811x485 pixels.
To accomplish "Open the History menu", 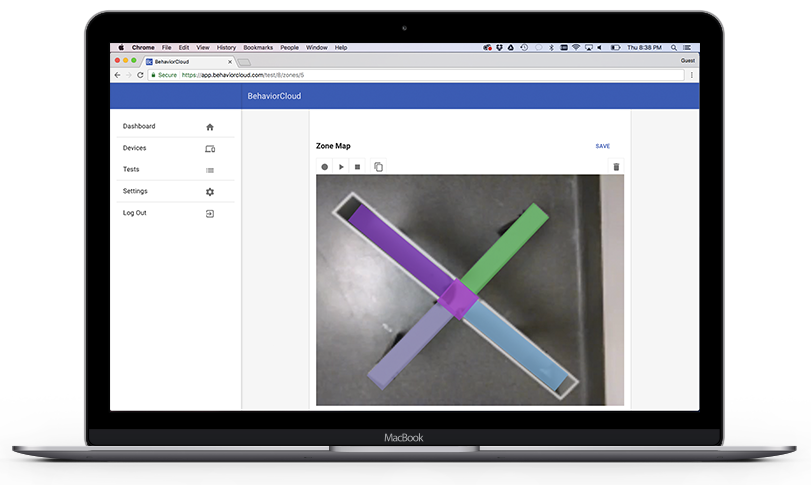I will point(226,47).
